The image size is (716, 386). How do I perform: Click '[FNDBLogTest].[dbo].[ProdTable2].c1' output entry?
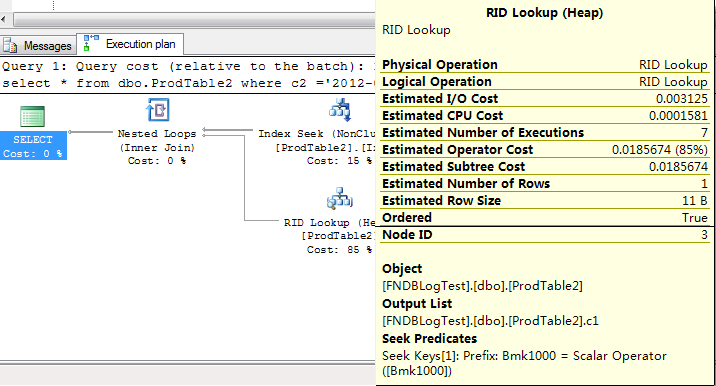click(490, 321)
